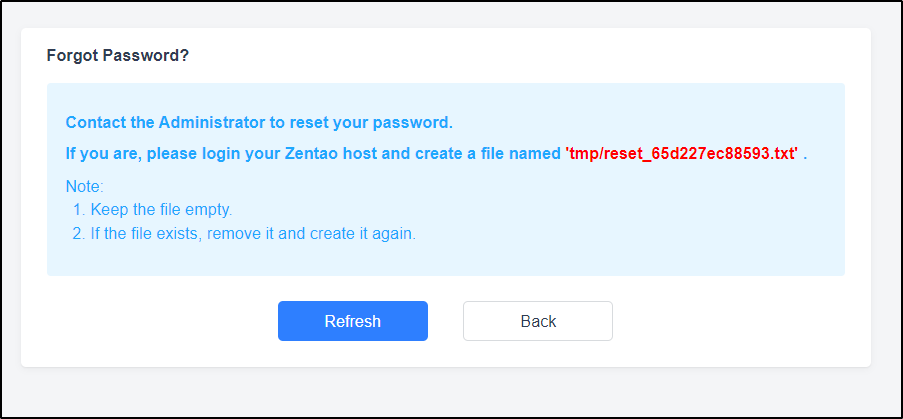This screenshot has width=903, height=419.
Task: Click the 'Note:' label
Action: [x=85, y=186]
